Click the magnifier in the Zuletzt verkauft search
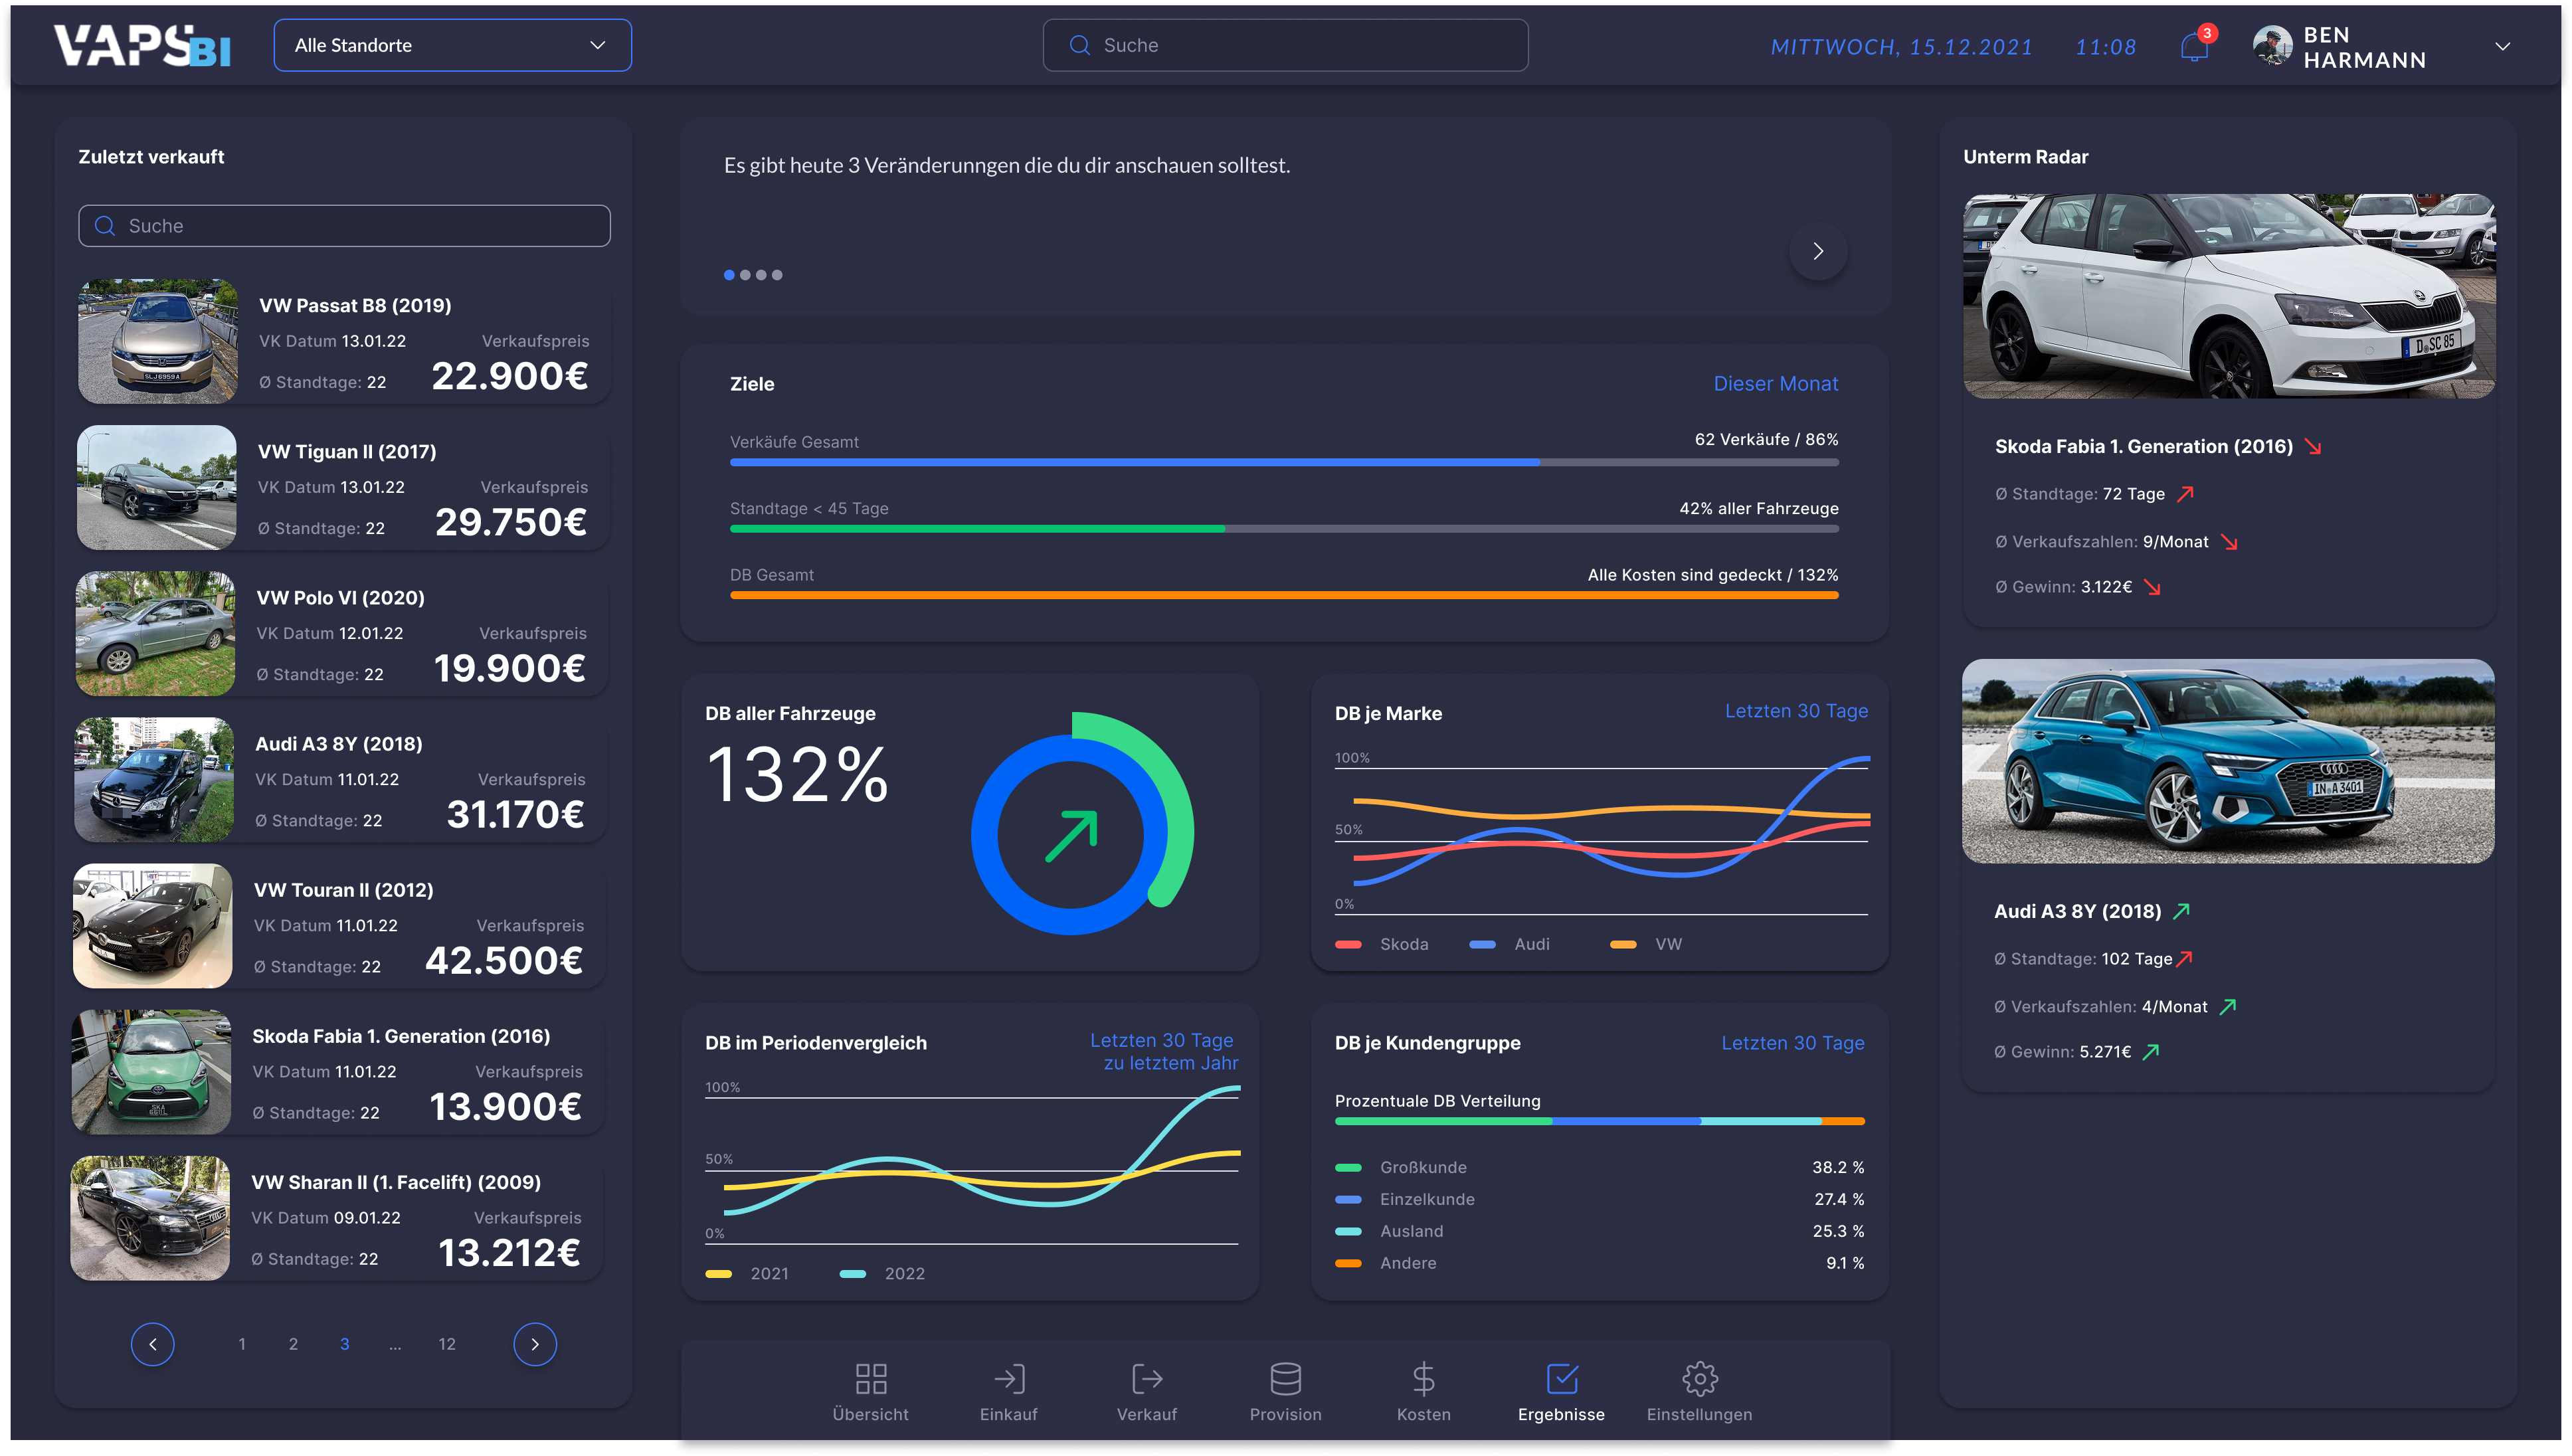This screenshot has width=2572, height=1456. (x=104, y=226)
